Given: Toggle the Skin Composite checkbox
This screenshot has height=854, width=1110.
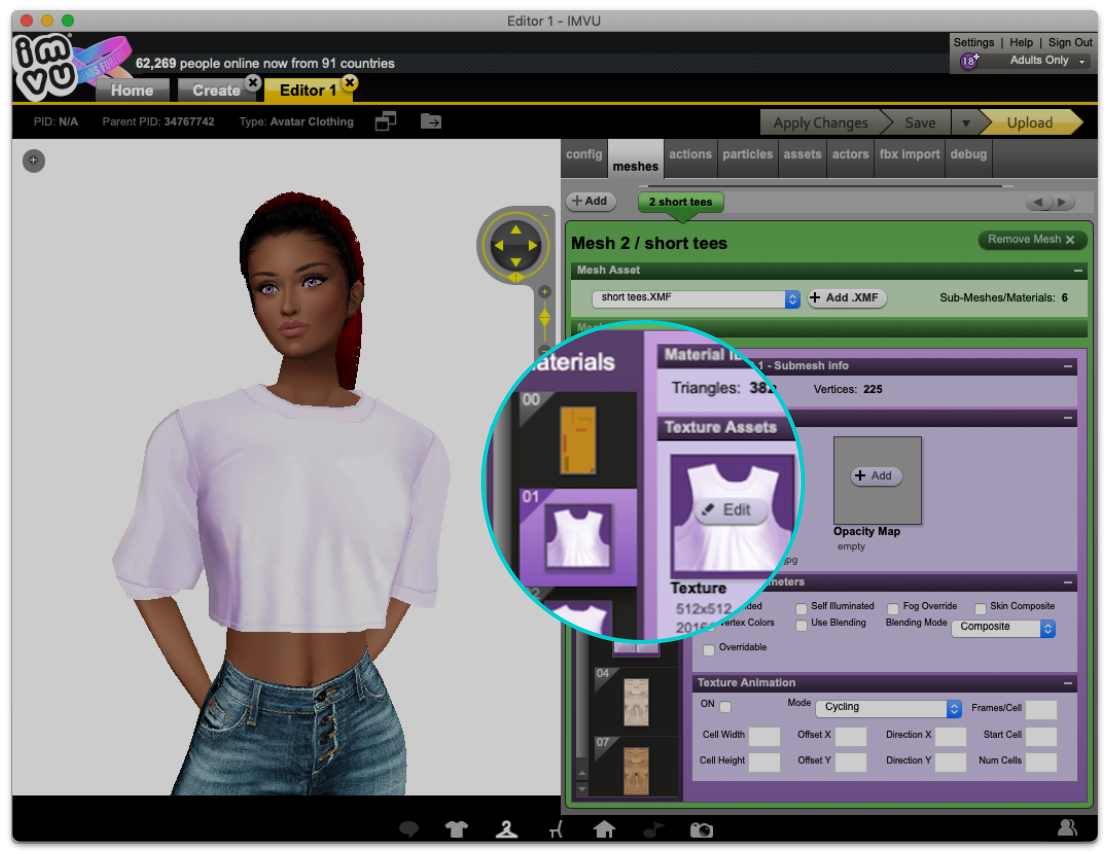Looking at the screenshot, I should (x=980, y=608).
